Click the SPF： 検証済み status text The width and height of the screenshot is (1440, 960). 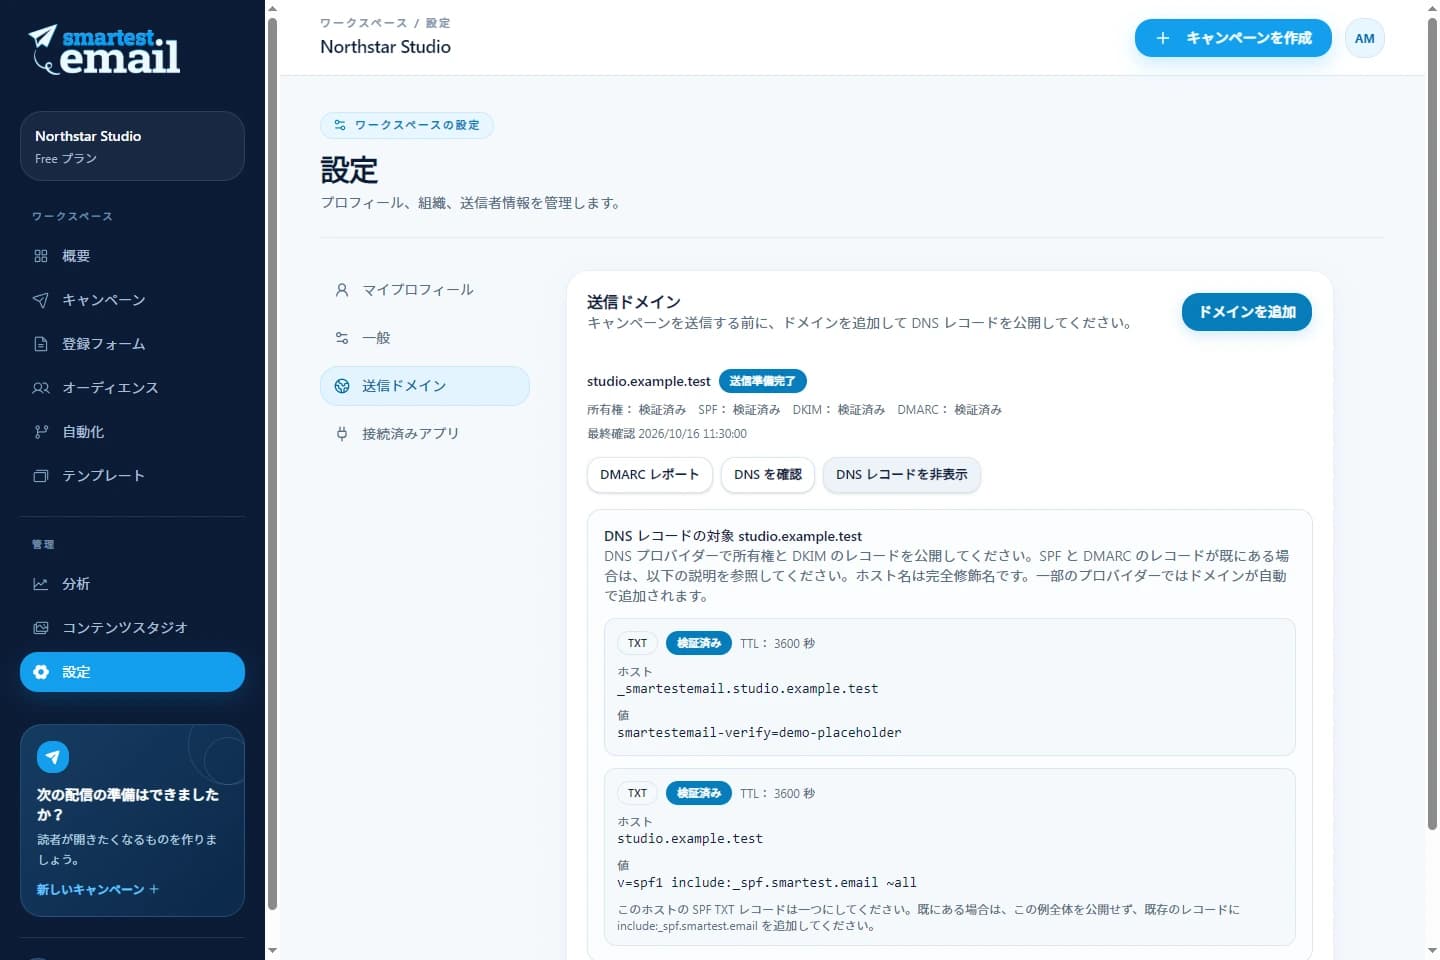(739, 410)
